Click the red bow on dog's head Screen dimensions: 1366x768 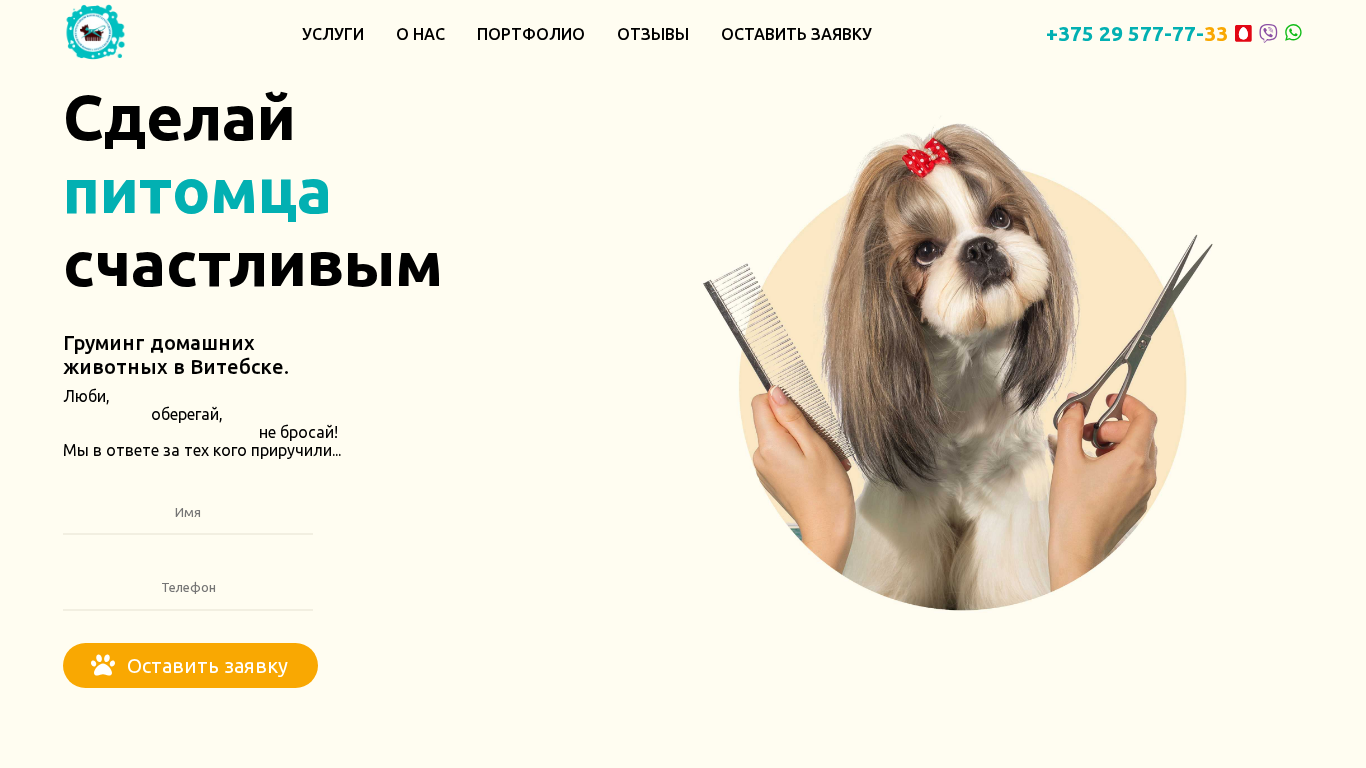[x=926, y=158]
